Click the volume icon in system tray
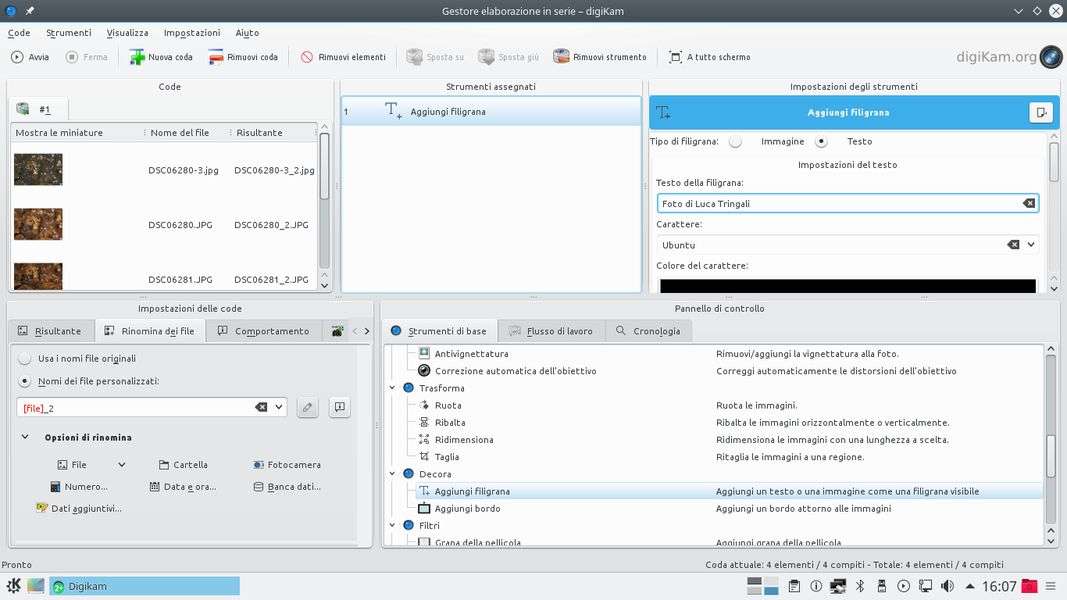The image size is (1067, 600). pos(947,586)
